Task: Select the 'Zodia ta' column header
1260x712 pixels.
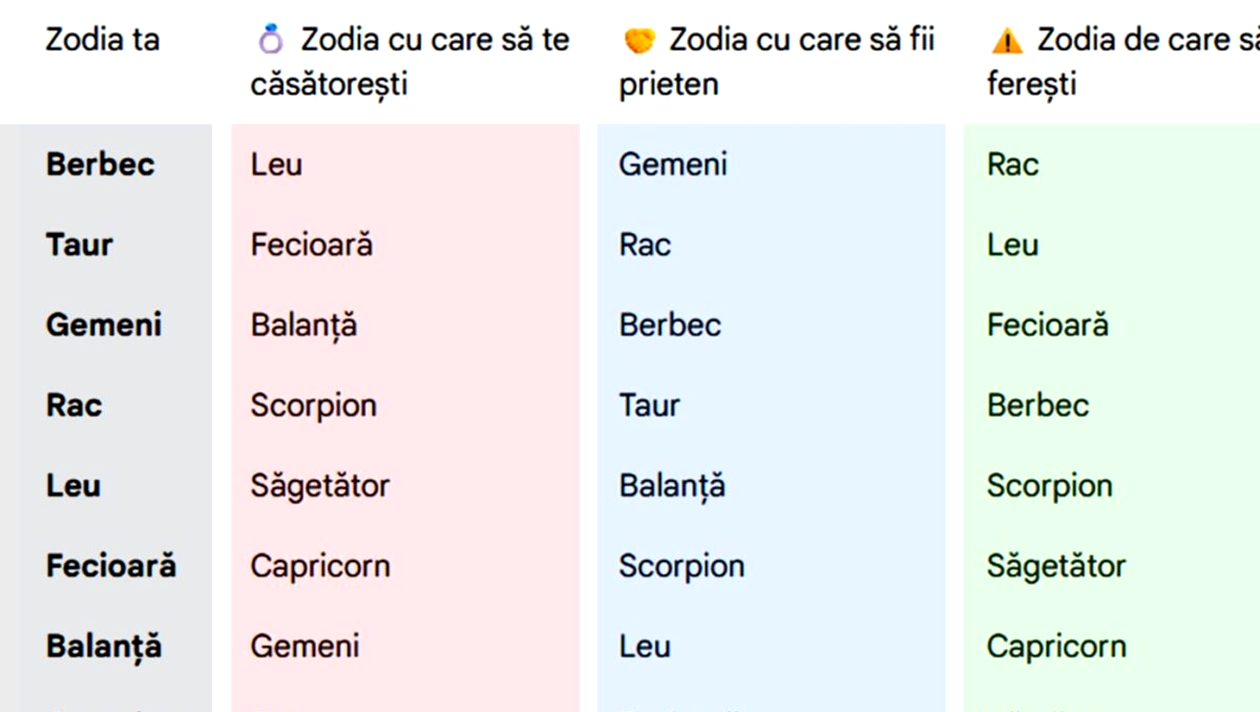Action: pos(102,40)
